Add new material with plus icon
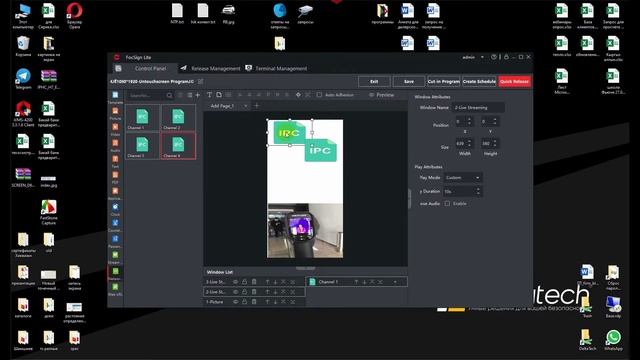This screenshot has width=640, height=360. click(x=198, y=95)
